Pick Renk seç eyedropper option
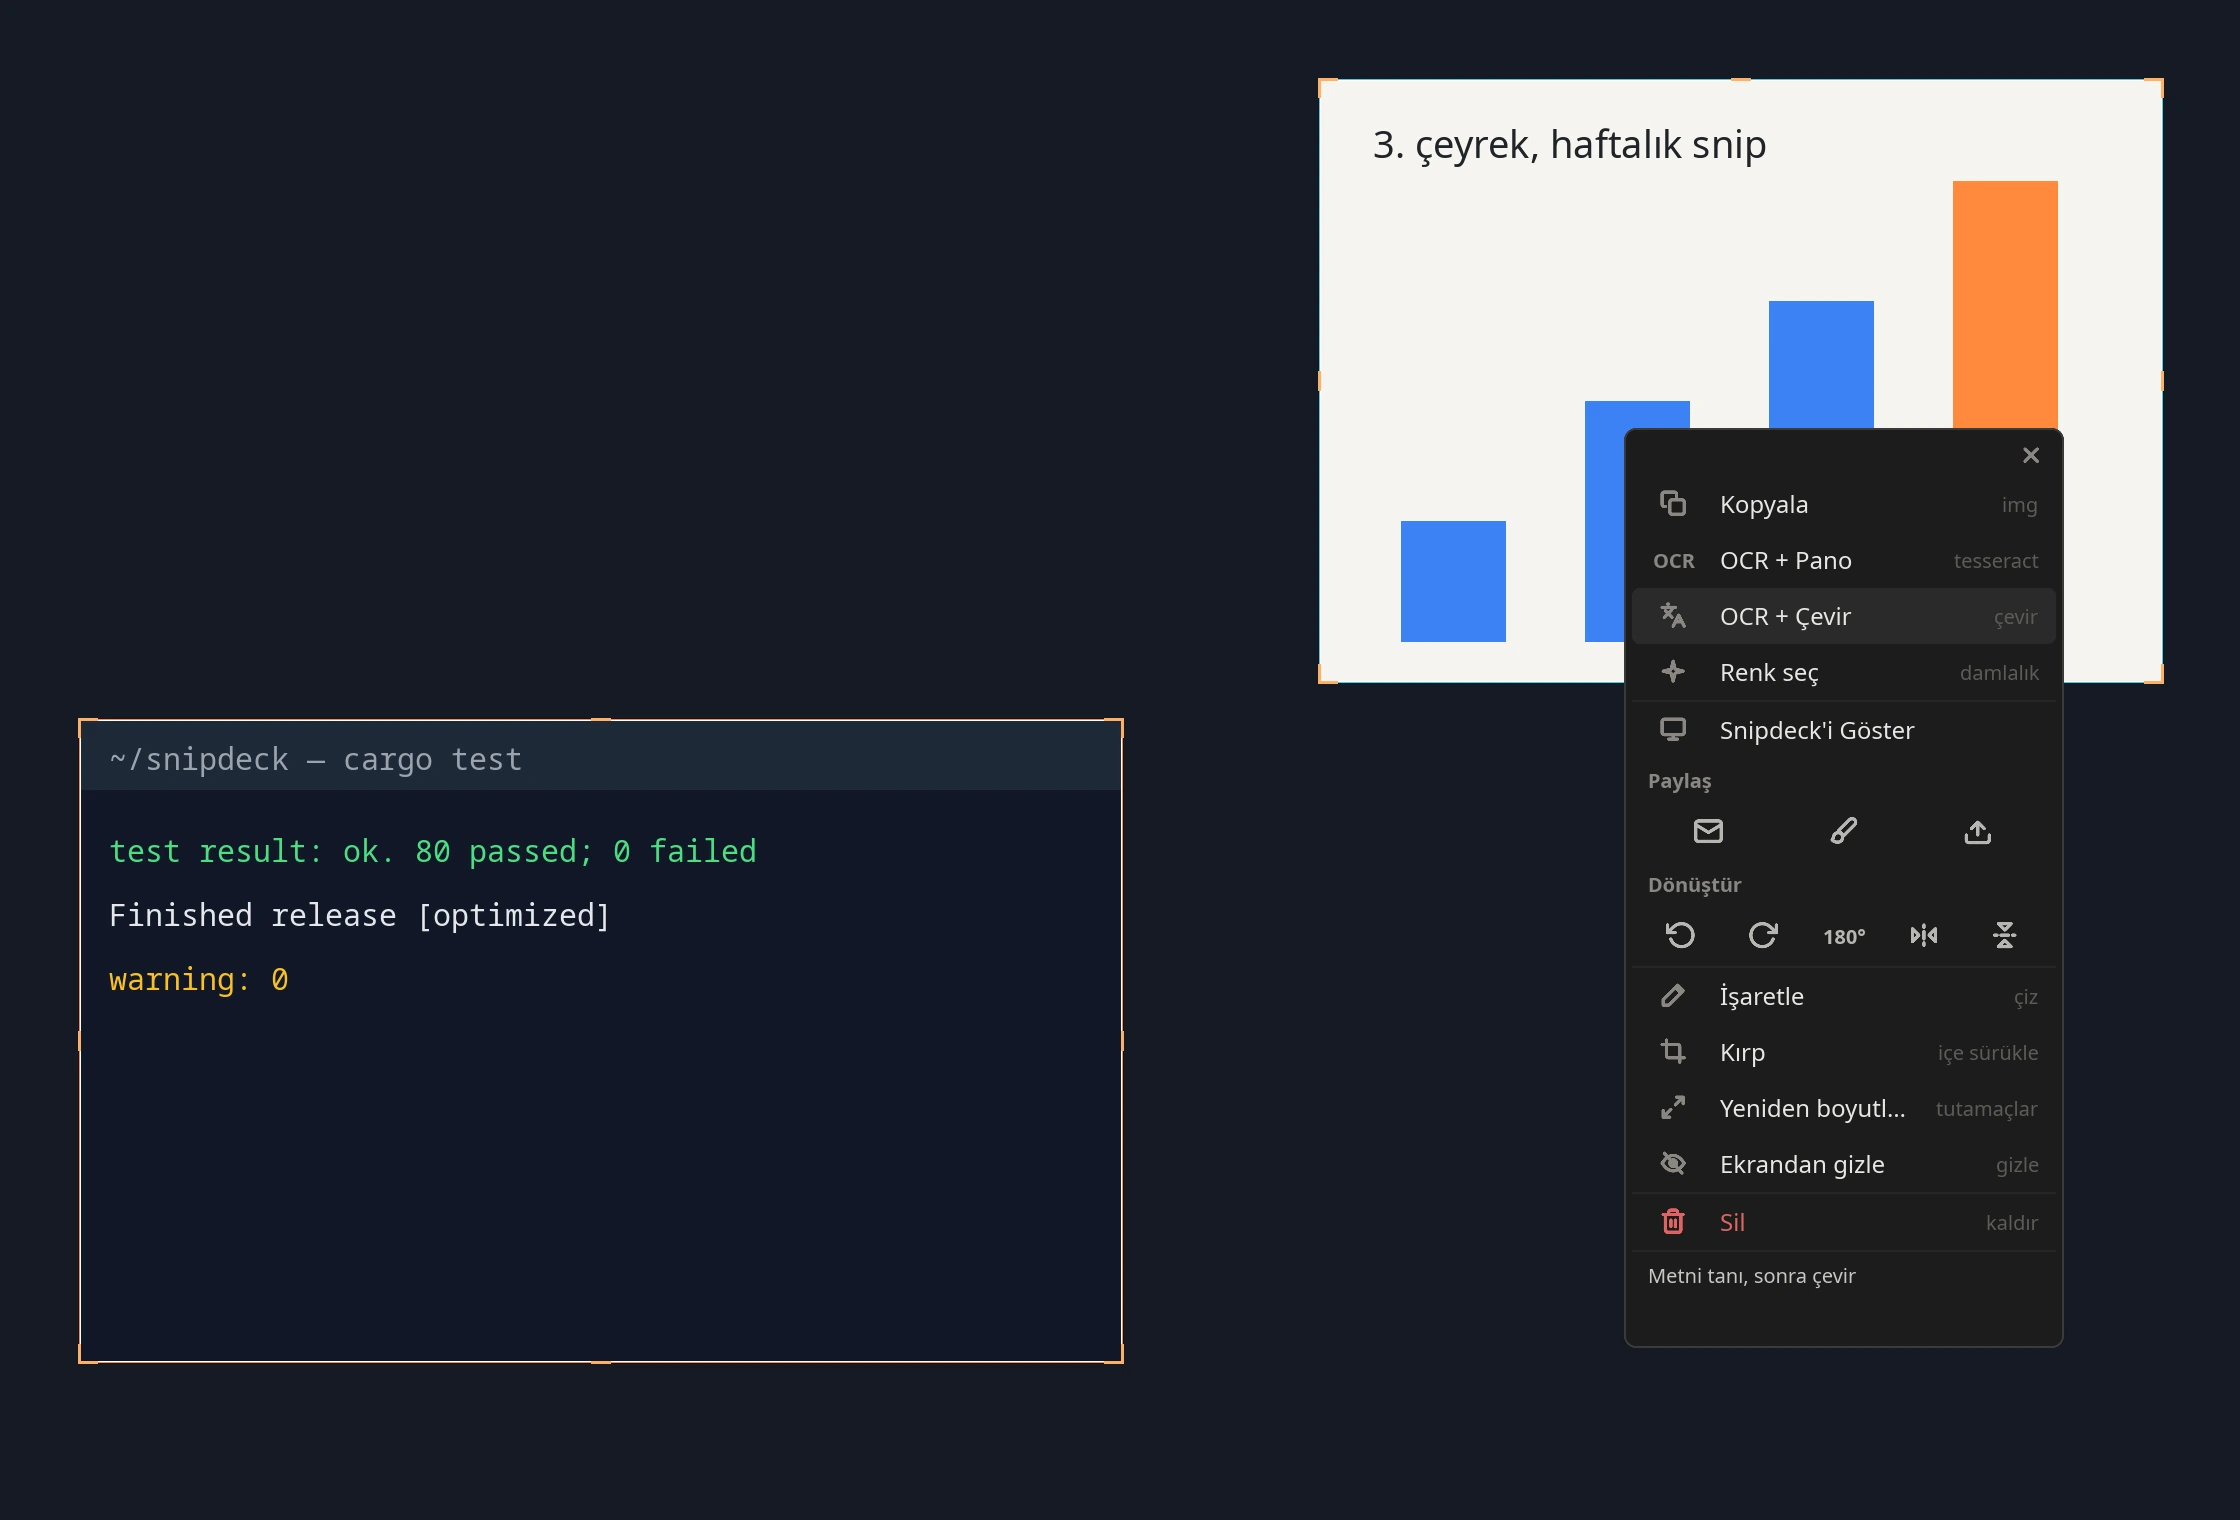 pyautogui.click(x=1843, y=672)
